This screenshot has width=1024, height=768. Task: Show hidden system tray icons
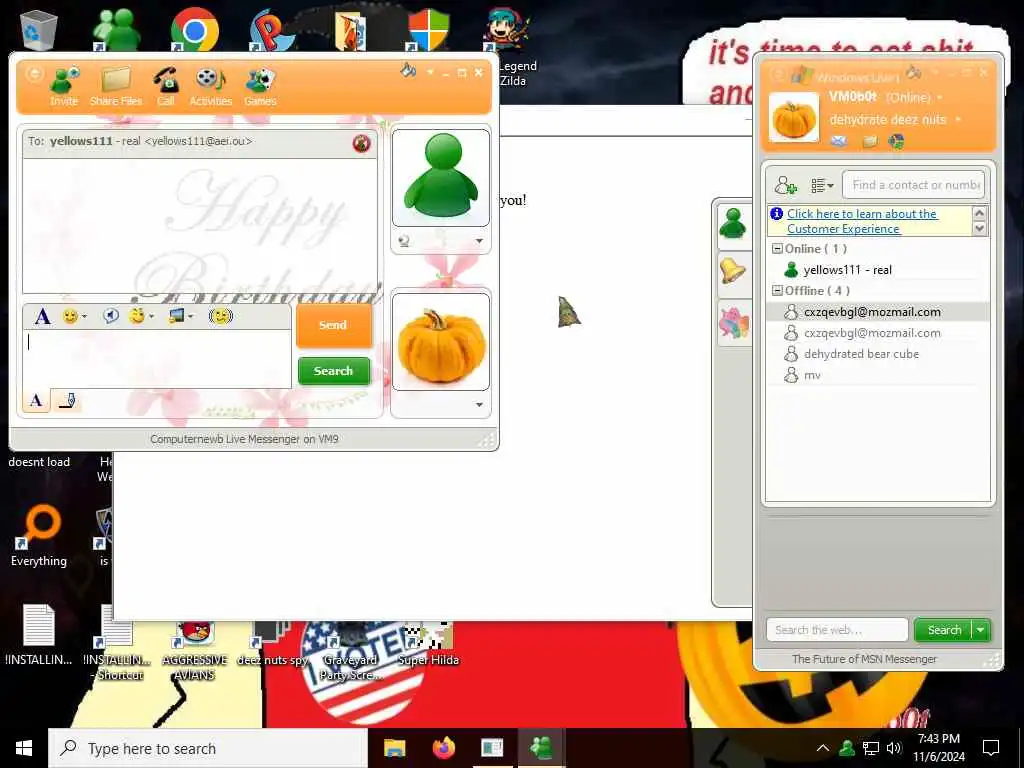[823, 748]
